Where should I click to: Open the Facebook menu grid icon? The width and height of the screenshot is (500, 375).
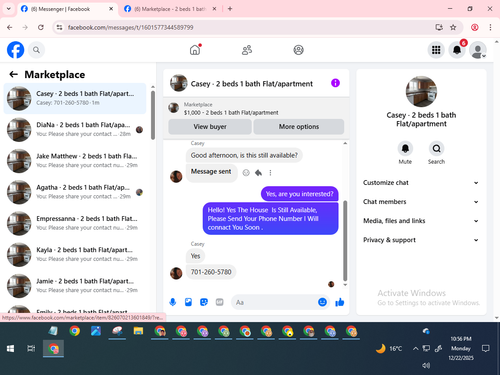pyautogui.click(x=436, y=50)
